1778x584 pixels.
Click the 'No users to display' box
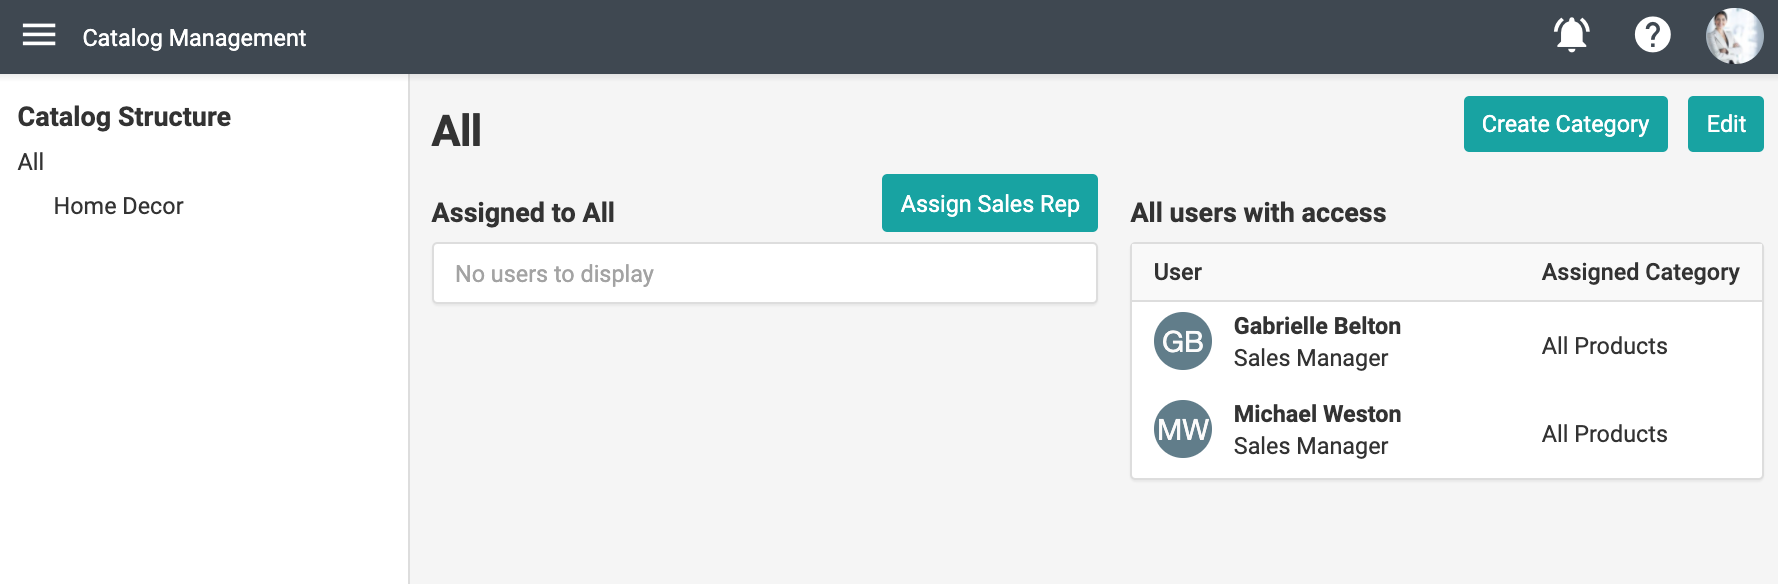(x=764, y=274)
